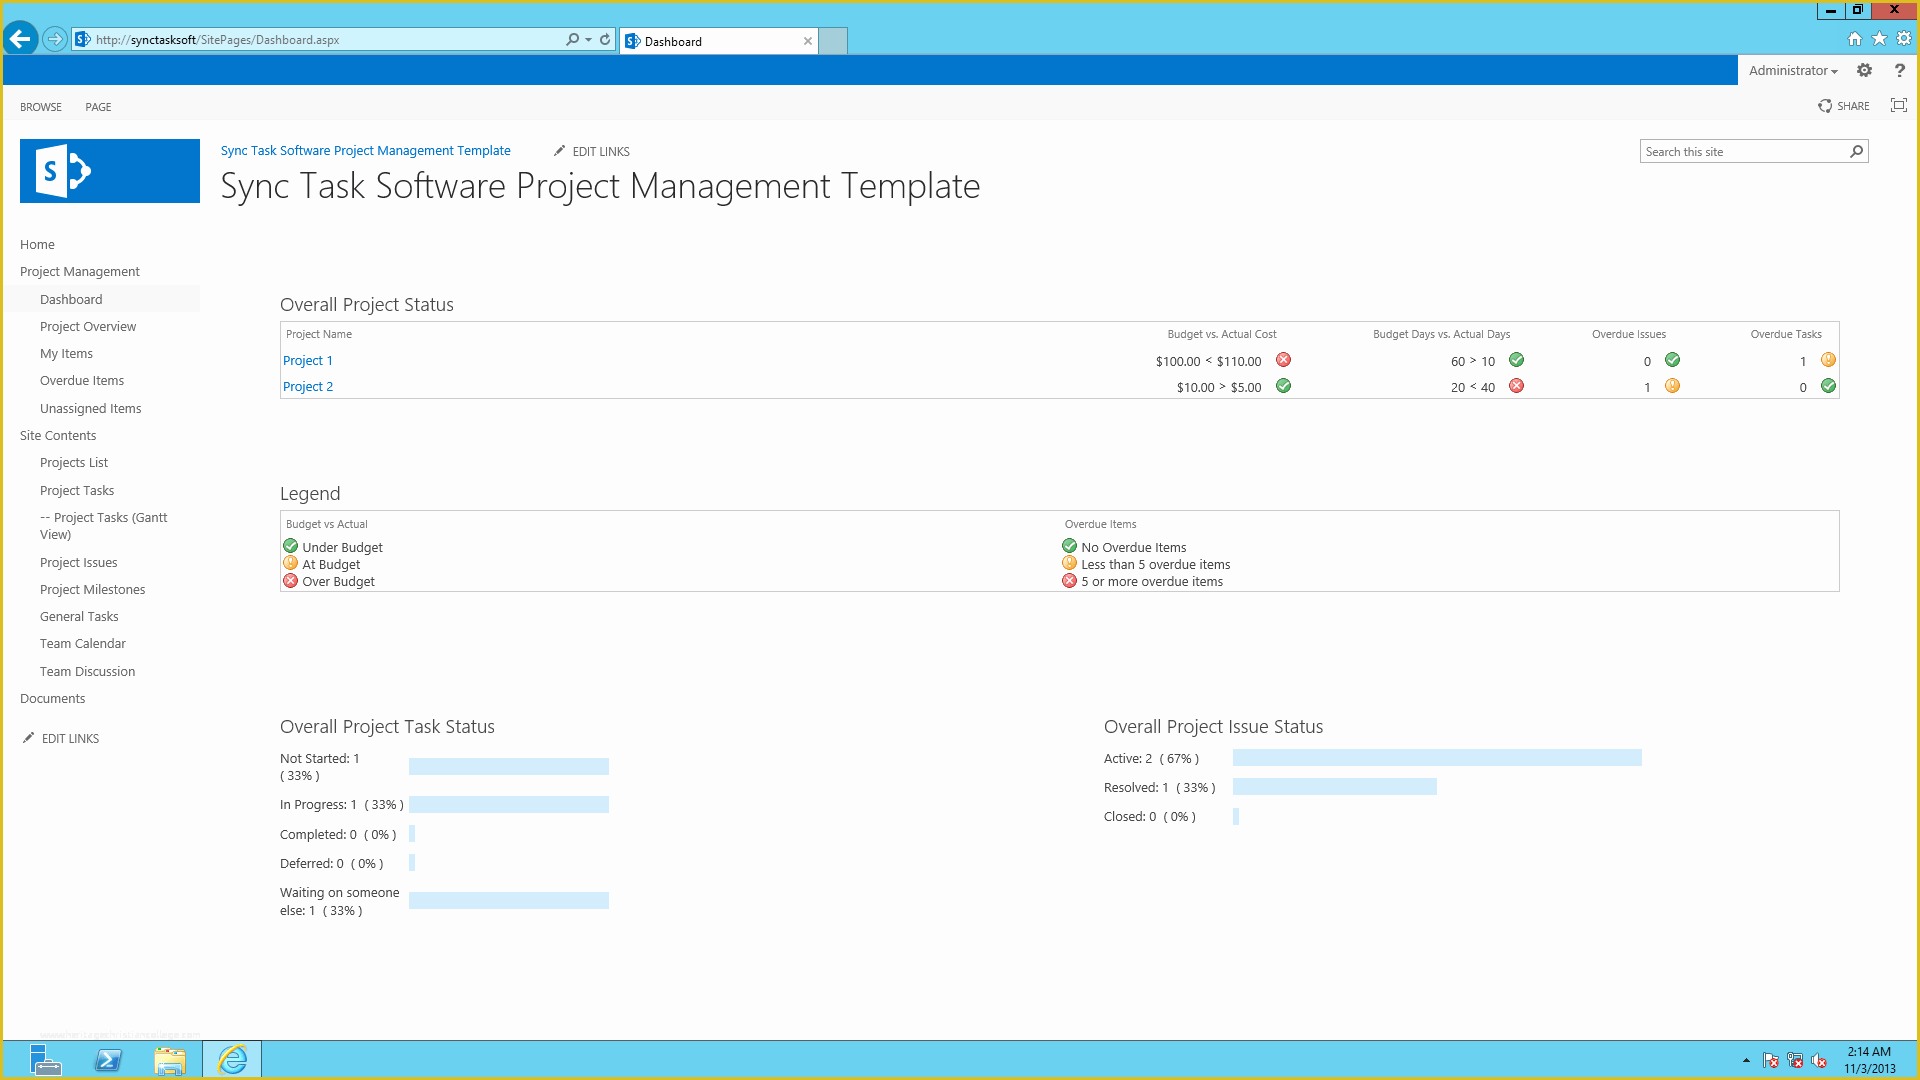1920x1080 pixels.
Task: Click legend At Budget yellow icon
Action: [x=290, y=563]
